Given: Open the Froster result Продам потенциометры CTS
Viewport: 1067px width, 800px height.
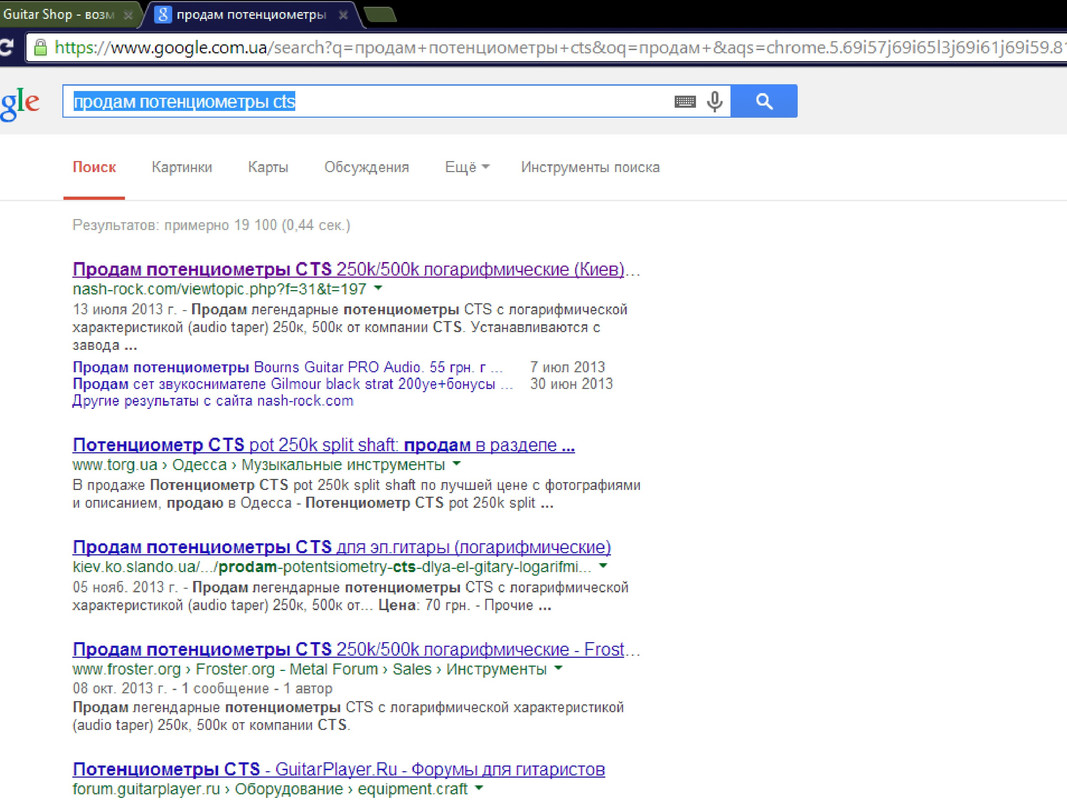Looking at the screenshot, I should click(357, 650).
